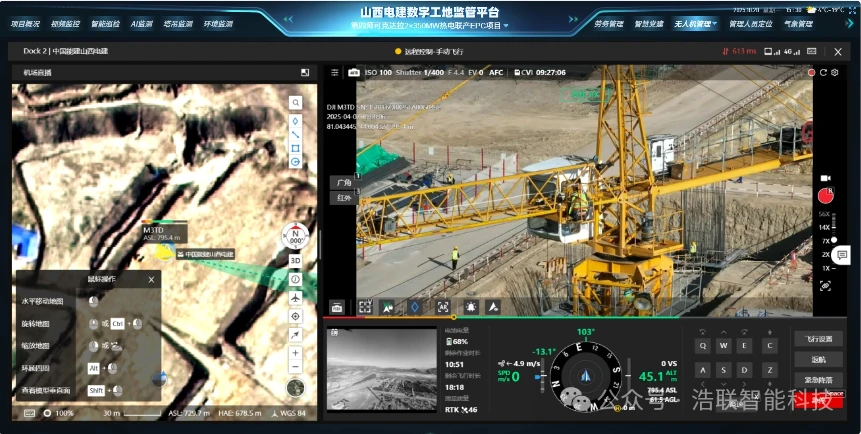The width and height of the screenshot is (861, 434).
Task: Start recording with the red record button
Action: pos(825,196)
